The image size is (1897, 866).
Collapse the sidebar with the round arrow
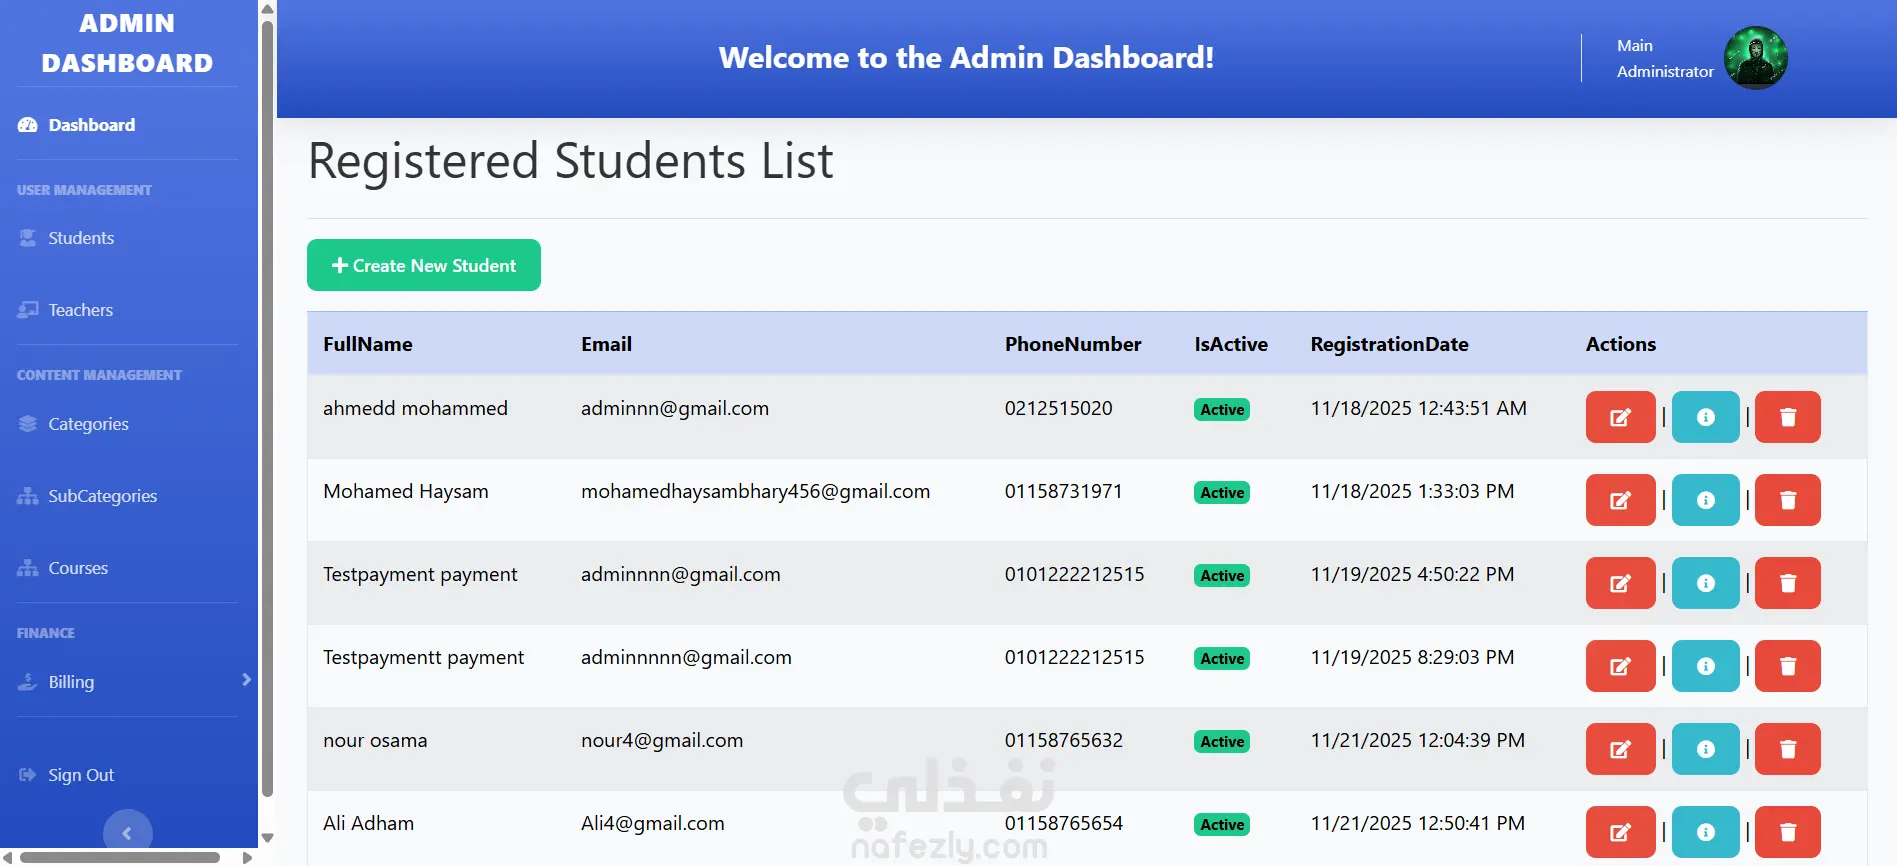click(128, 833)
